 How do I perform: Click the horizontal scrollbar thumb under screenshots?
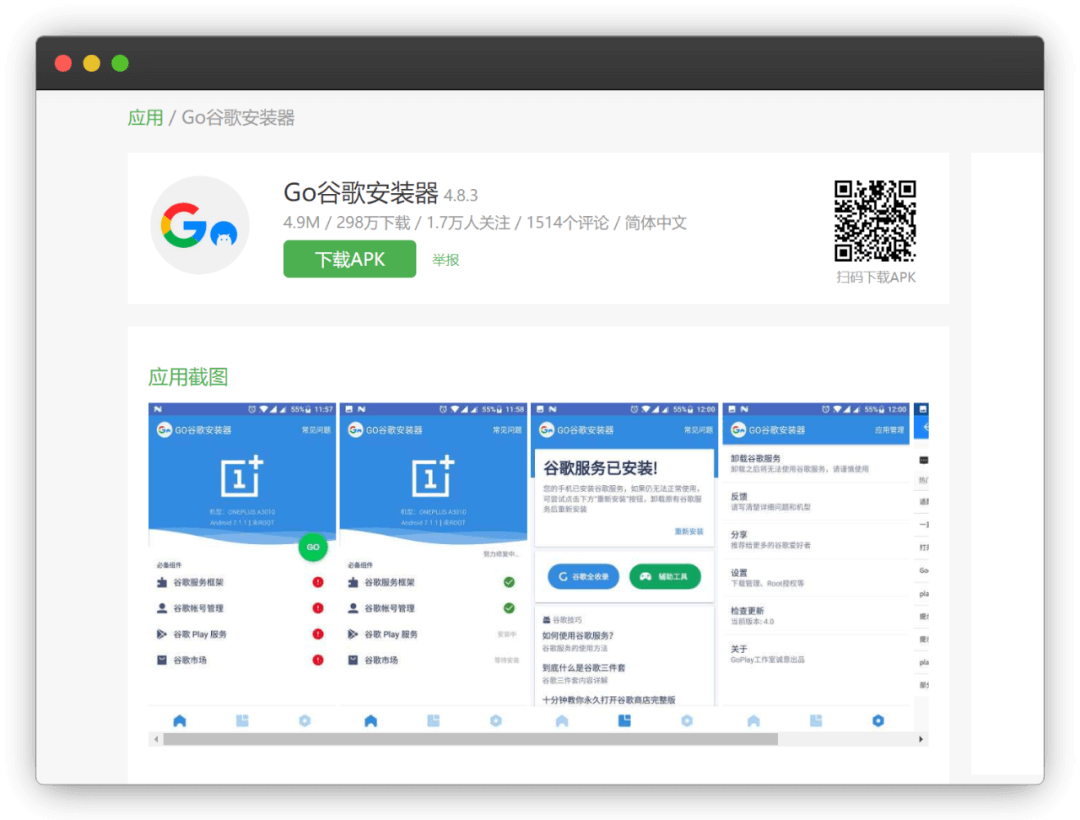470,739
